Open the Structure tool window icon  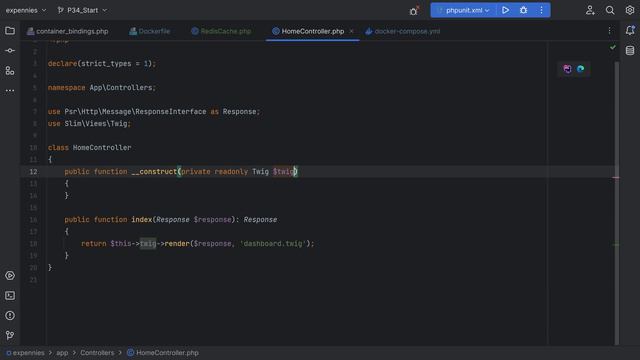[x=10, y=71]
